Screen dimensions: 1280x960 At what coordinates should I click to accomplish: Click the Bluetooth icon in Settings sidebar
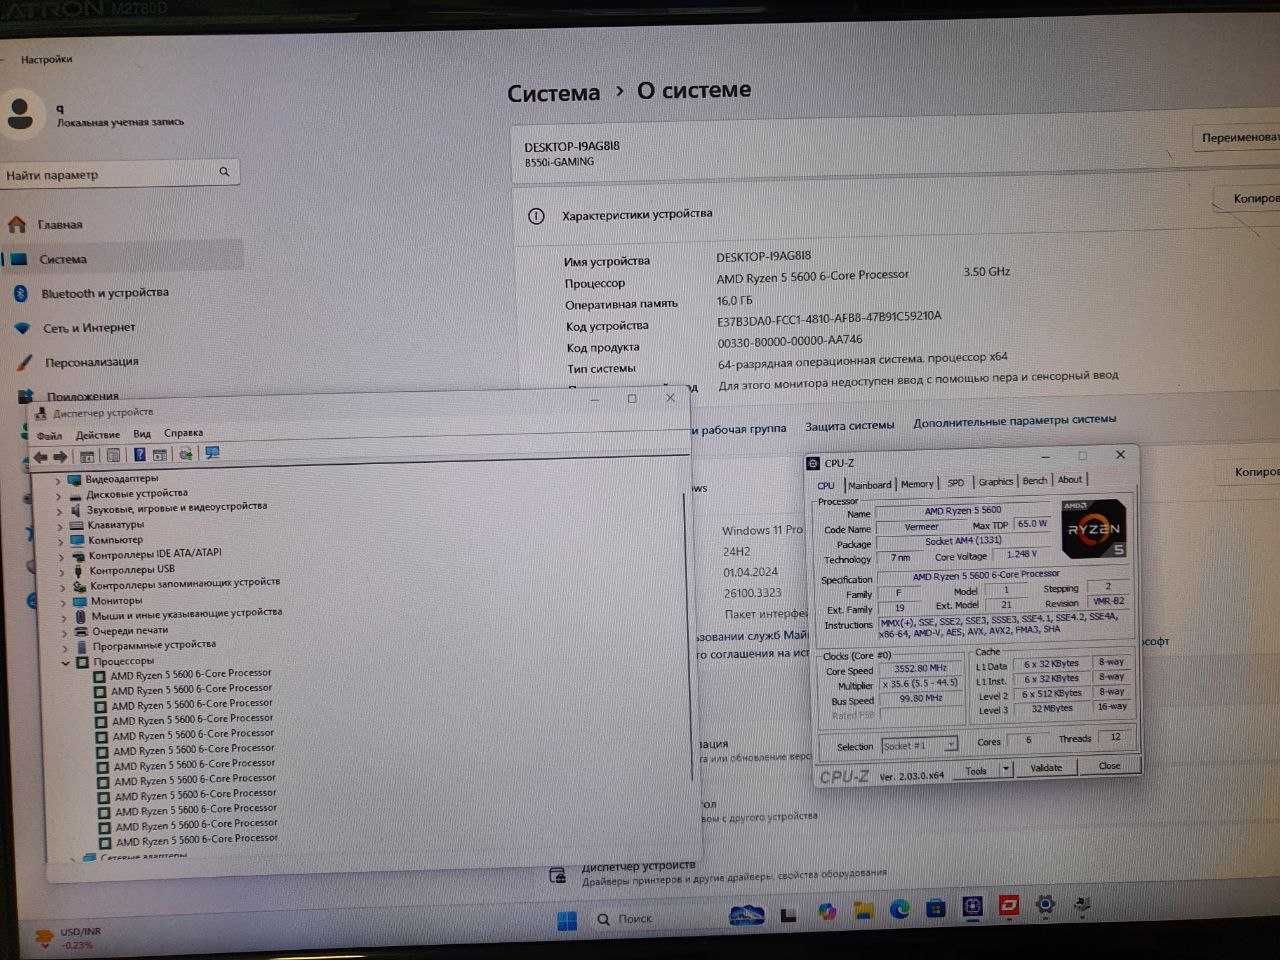[x=20, y=294]
